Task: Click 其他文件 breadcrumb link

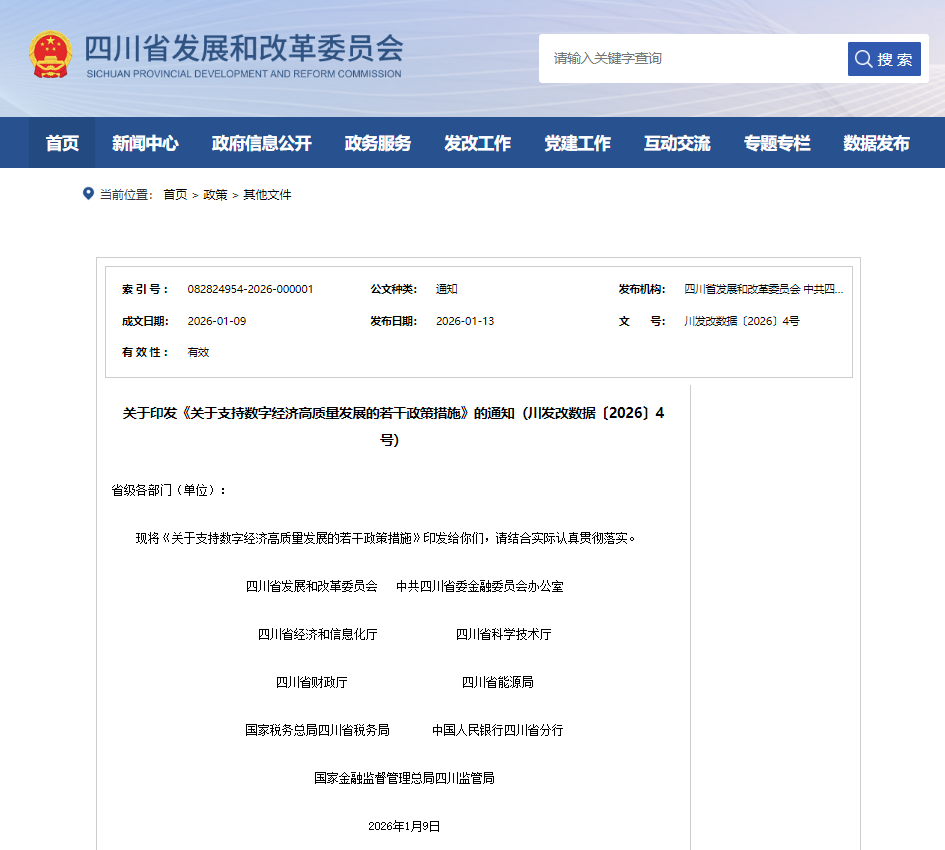Action: [x=267, y=195]
